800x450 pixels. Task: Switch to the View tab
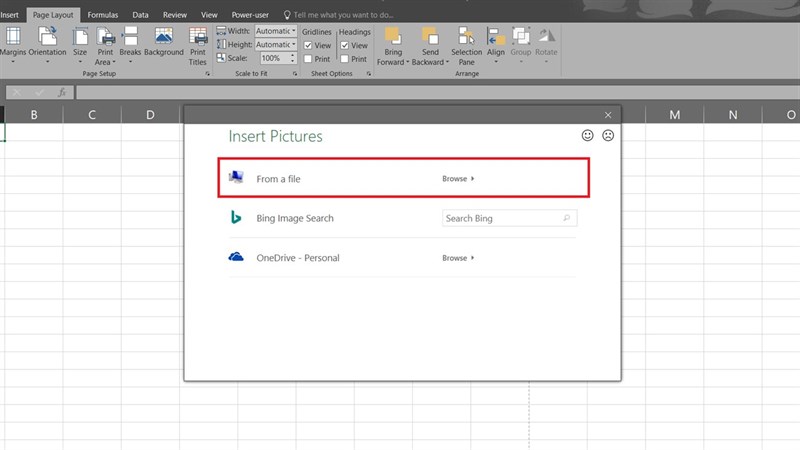coord(209,15)
